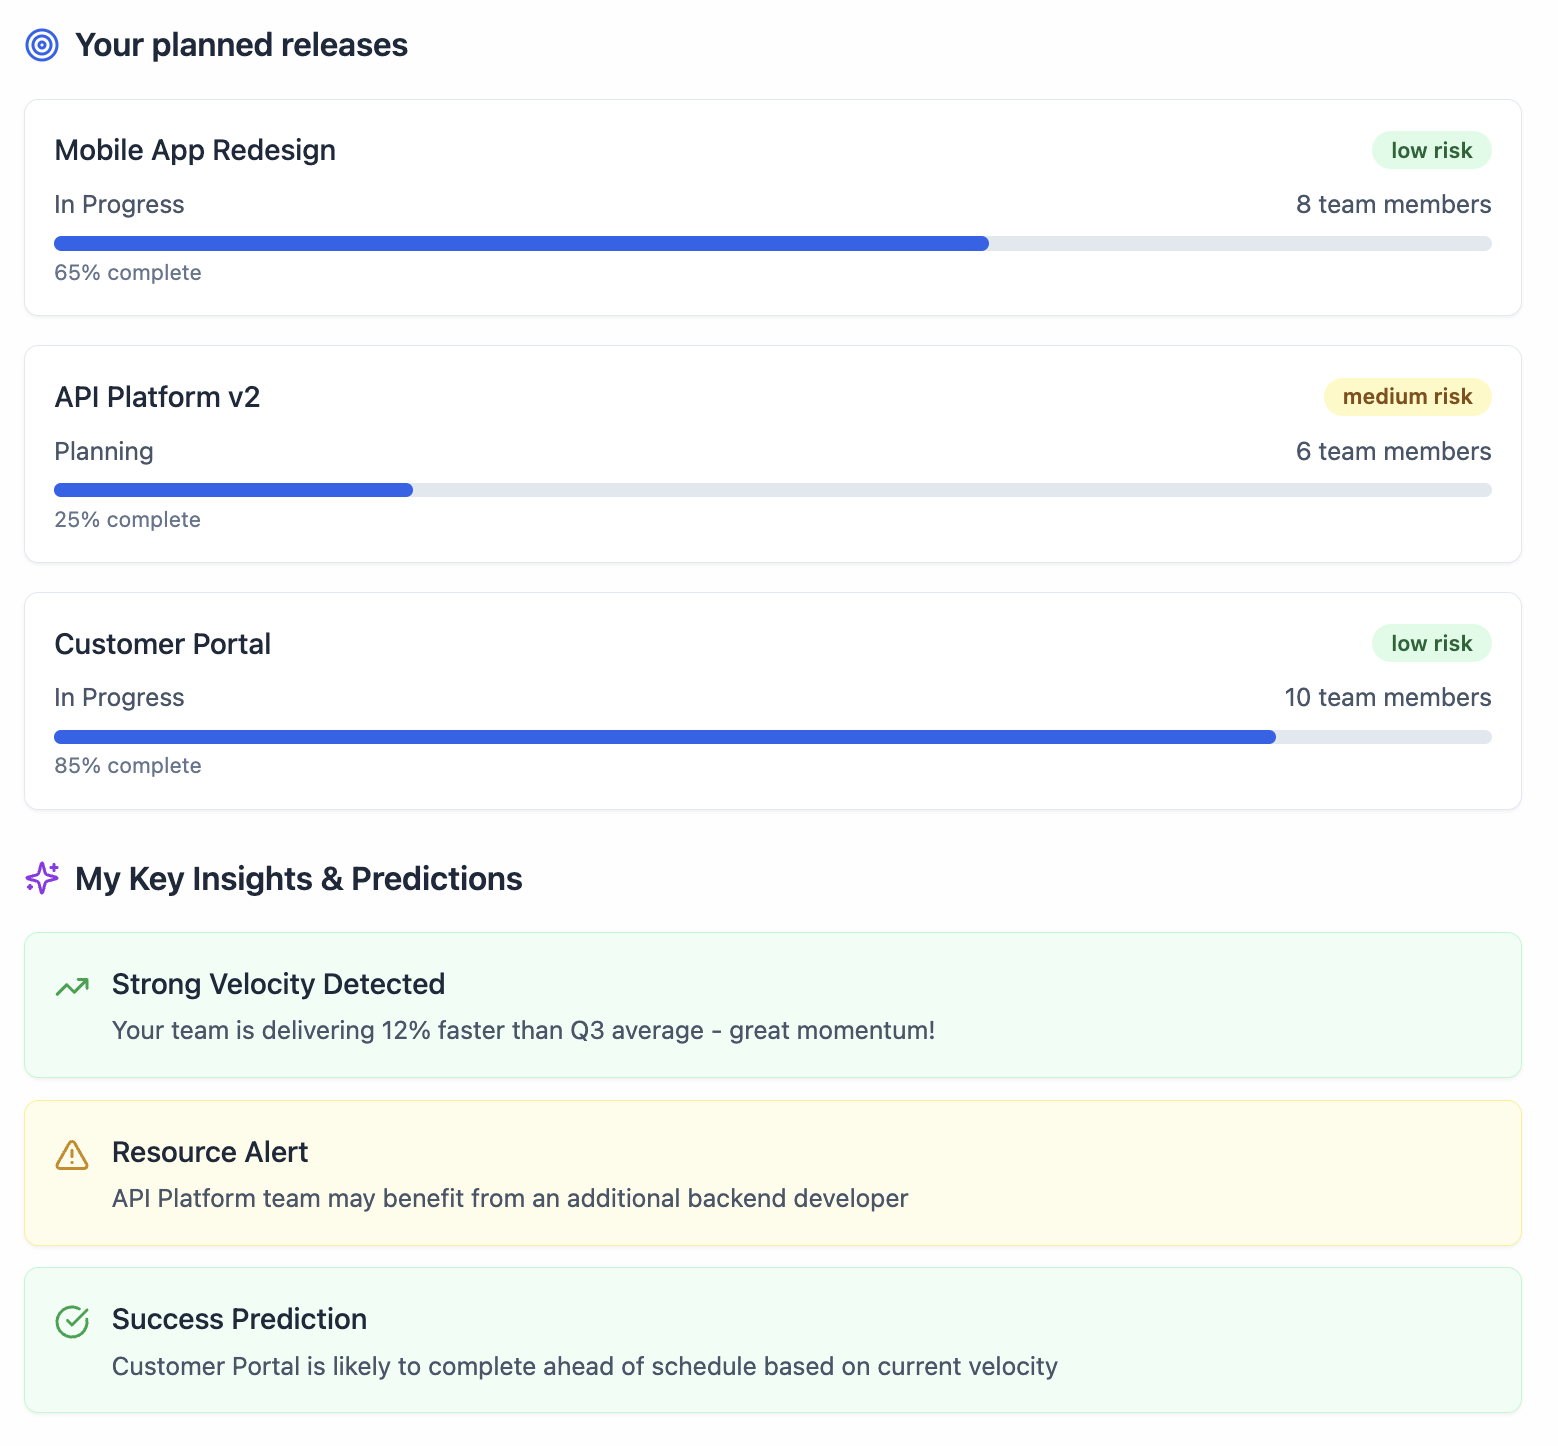Click the Customer Portal progress bar
Screen dimensions: 1558x1446
point(772,737)
